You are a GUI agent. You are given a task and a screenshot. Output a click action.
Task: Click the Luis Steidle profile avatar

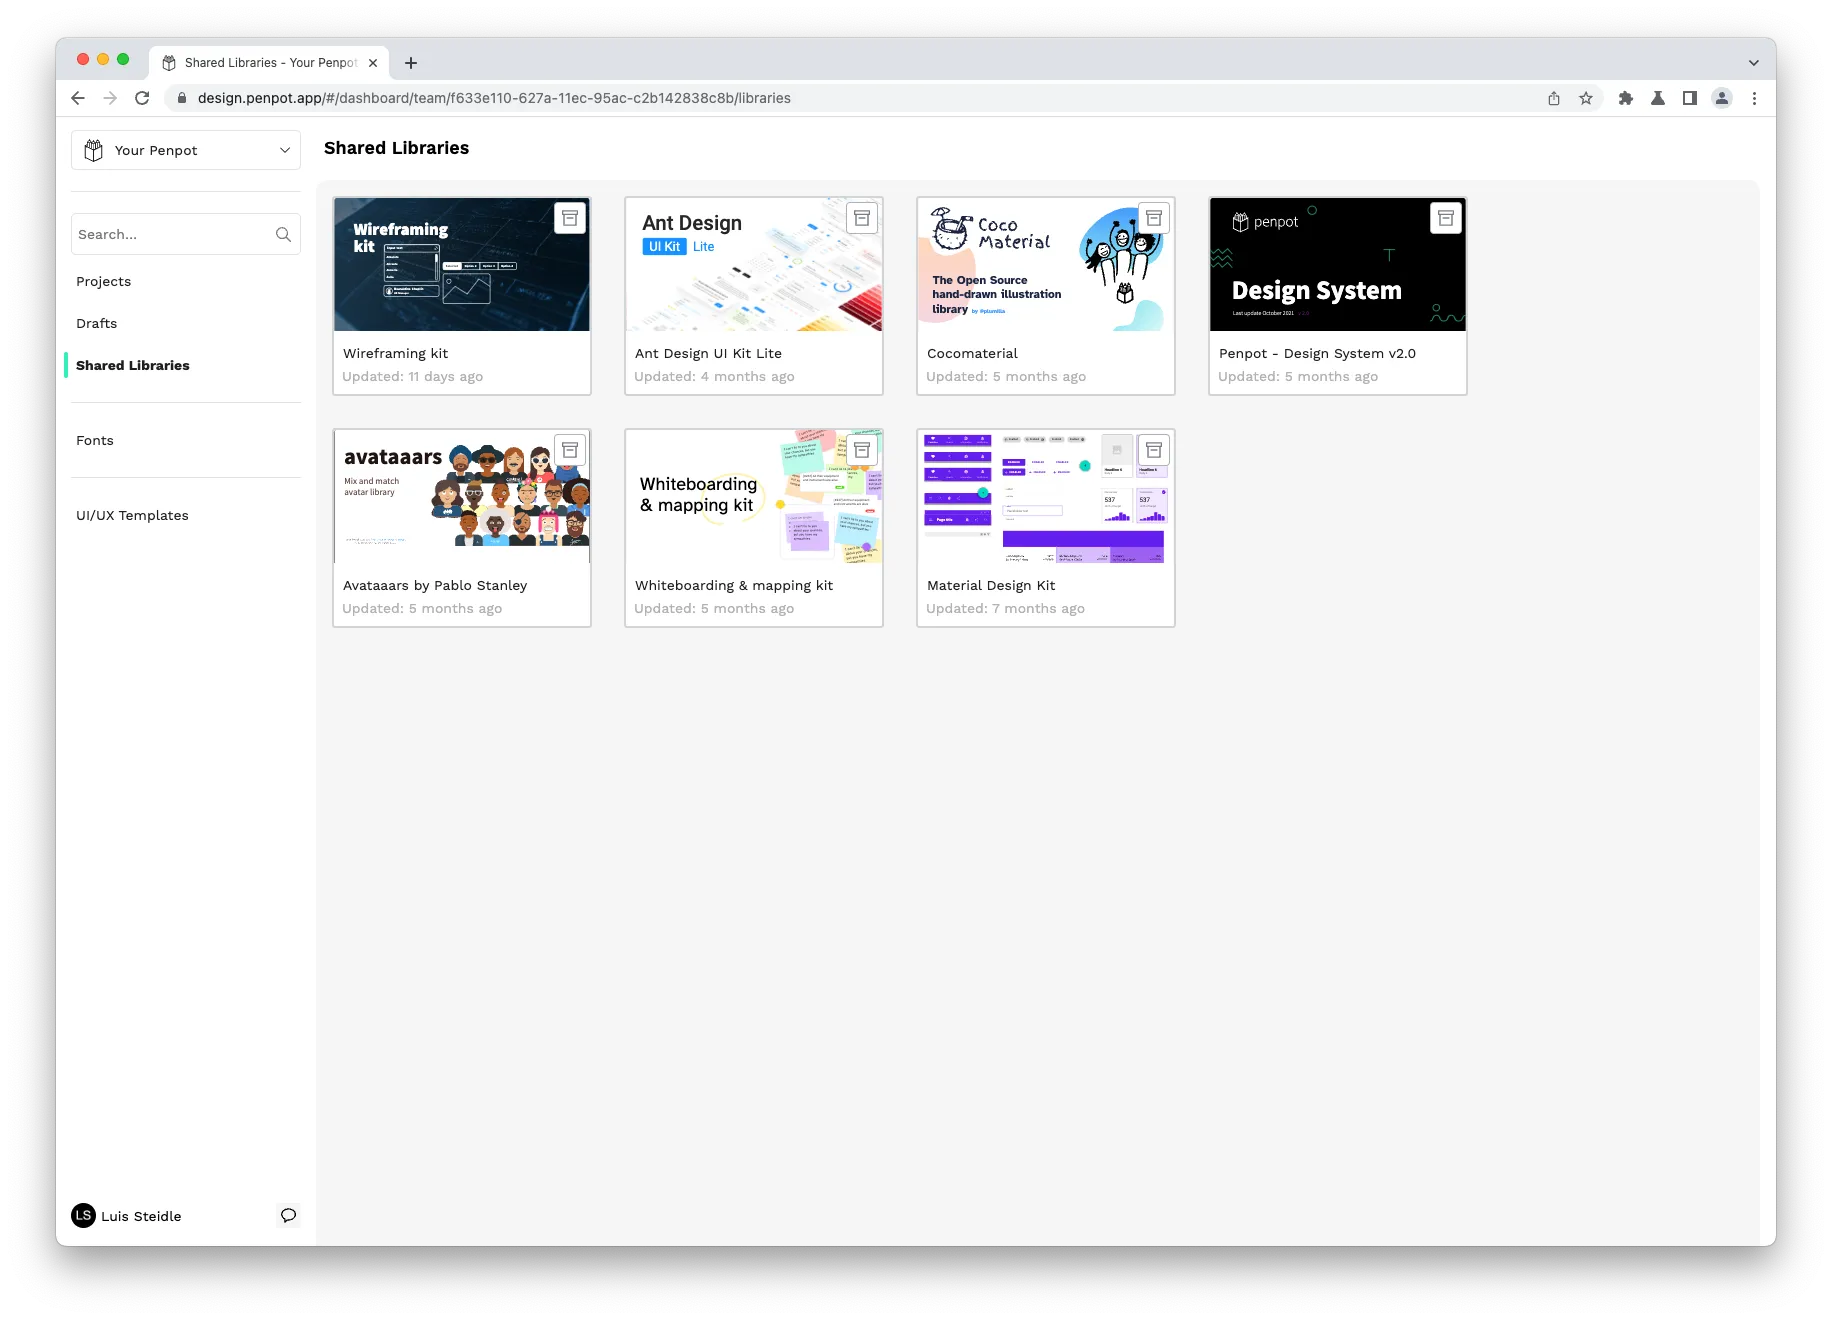[x=84, y=1215]
